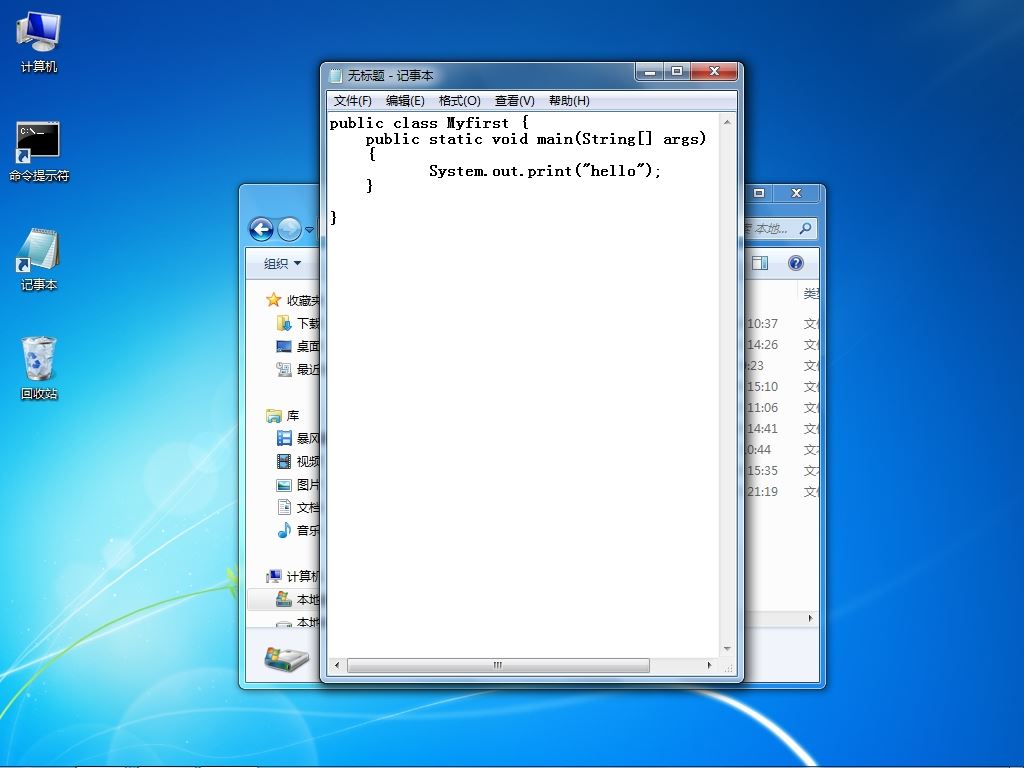Select 最近 places in Explorer sidebar
Image resolution: width=1024 pixels, height=768 pixels.
298,370
